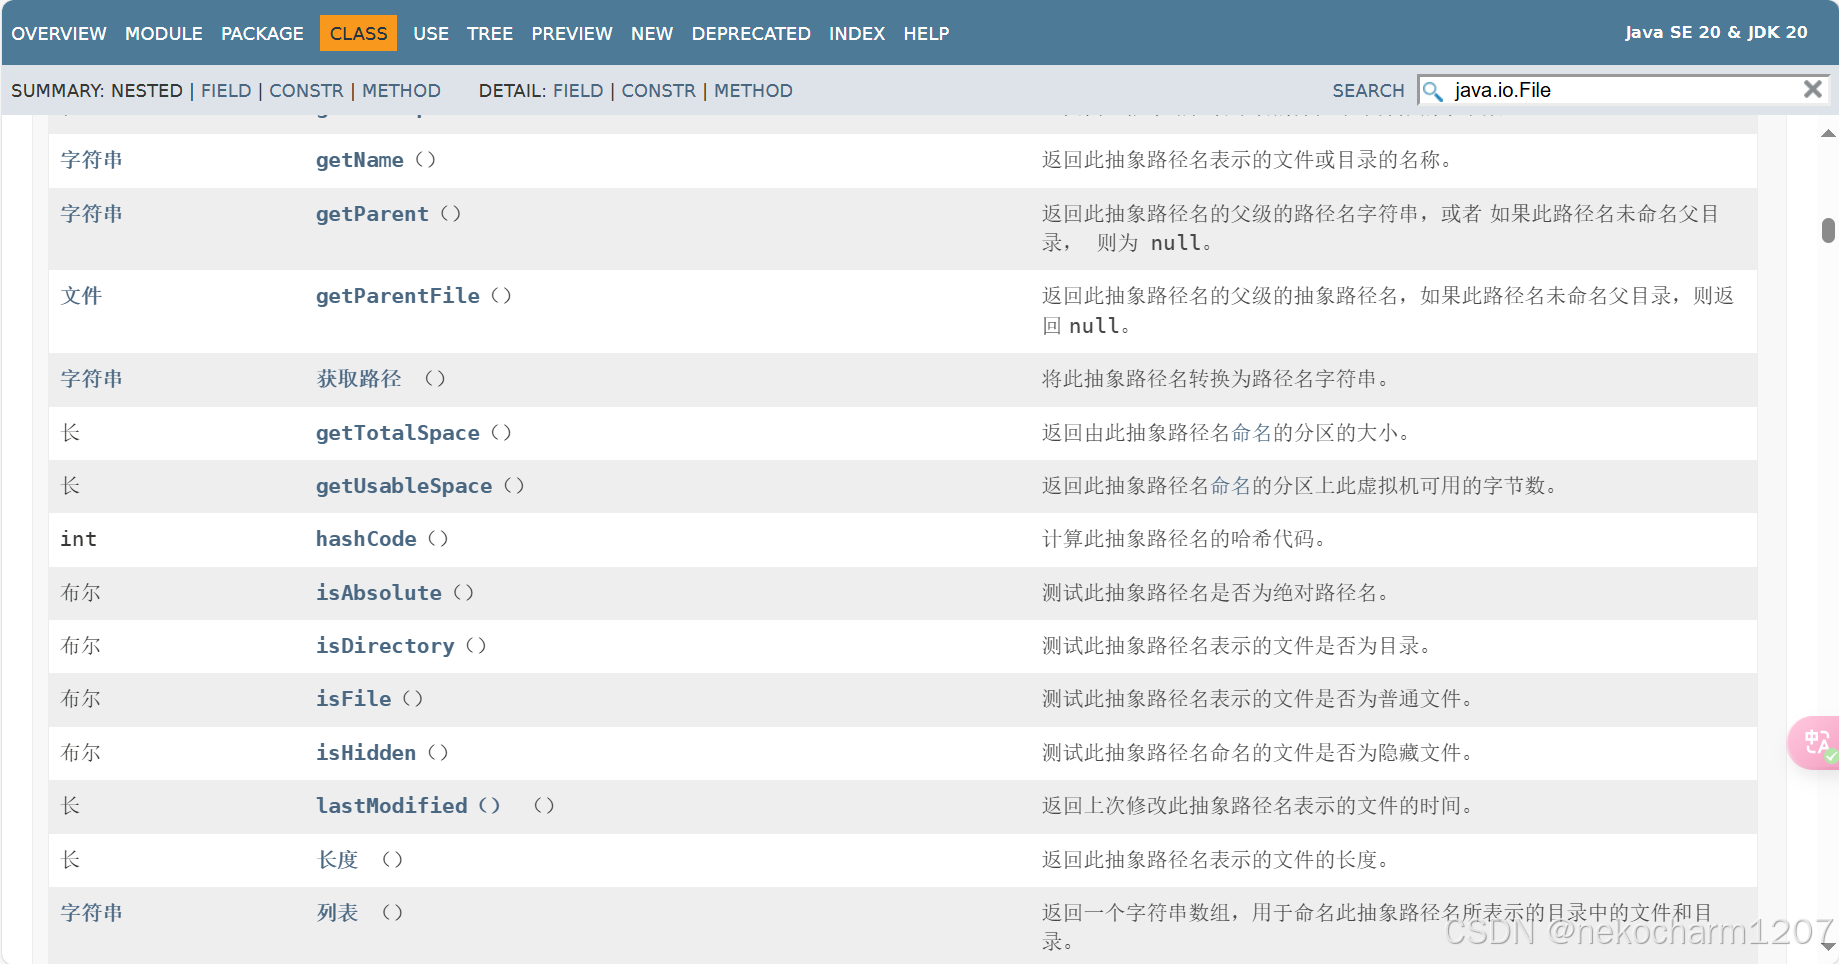Click the Java SE 20 & JDK 20 label

pyautogui.click(x=1716, y=32)
